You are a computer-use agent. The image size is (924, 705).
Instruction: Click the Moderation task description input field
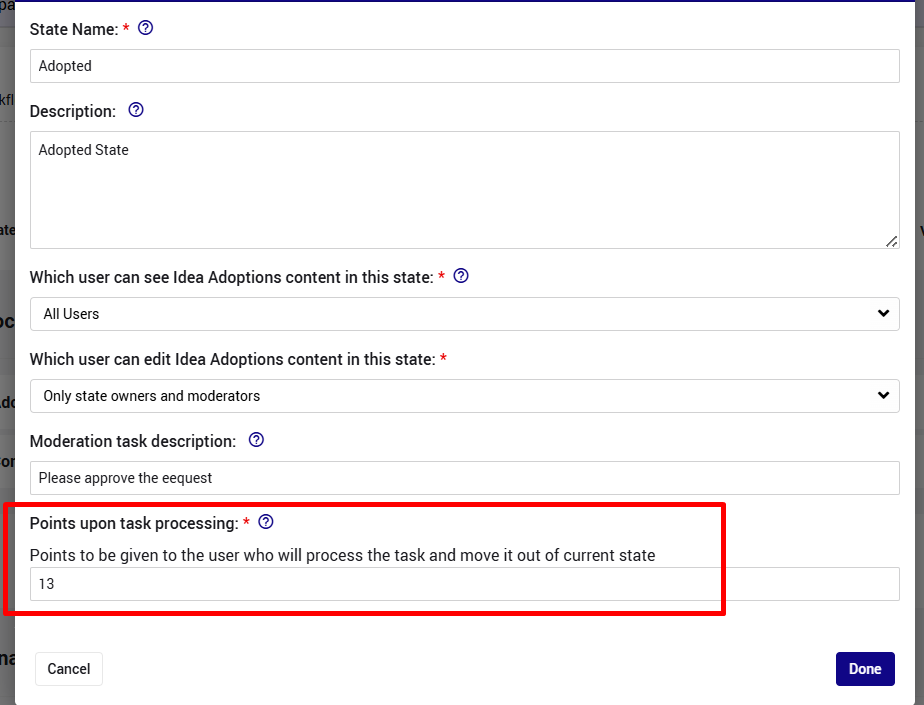464,478
